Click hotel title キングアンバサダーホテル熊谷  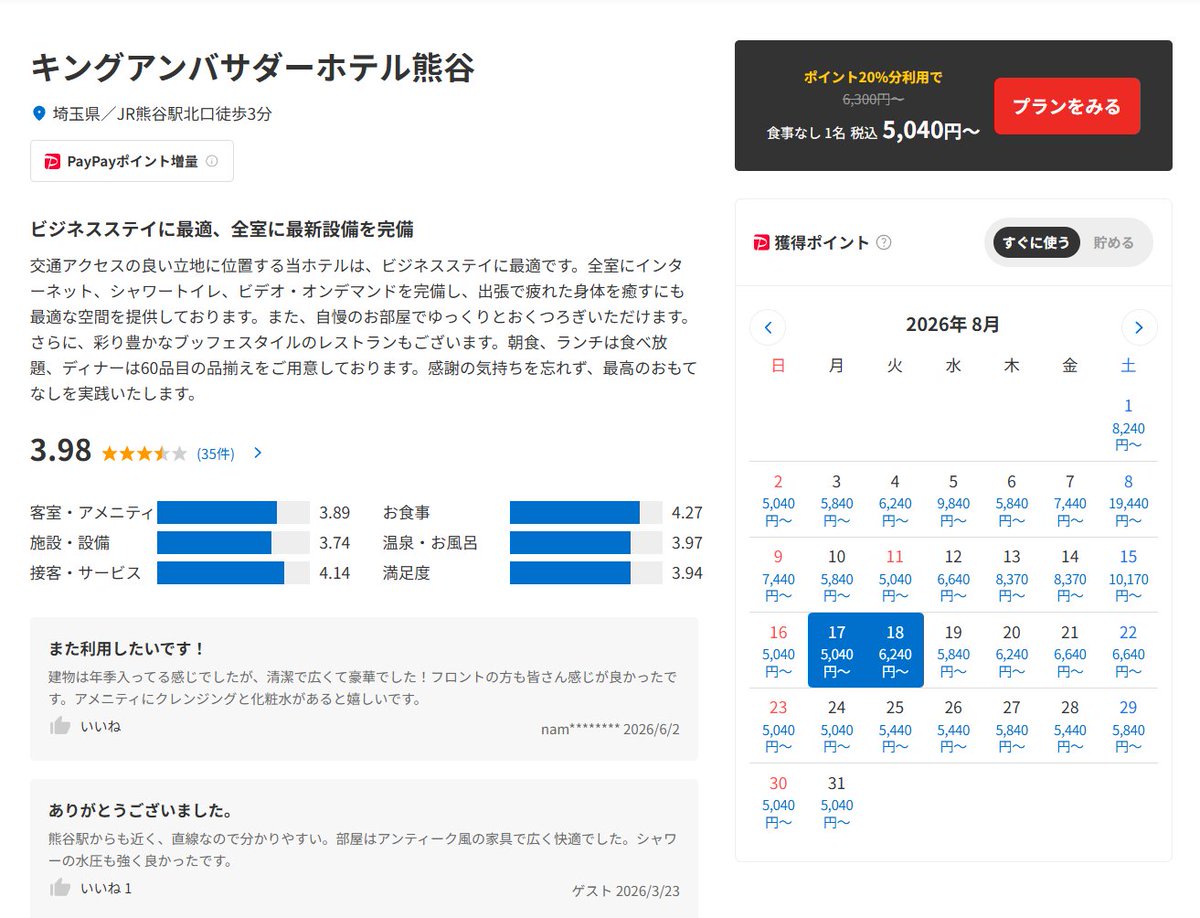[x=253, y=67]
